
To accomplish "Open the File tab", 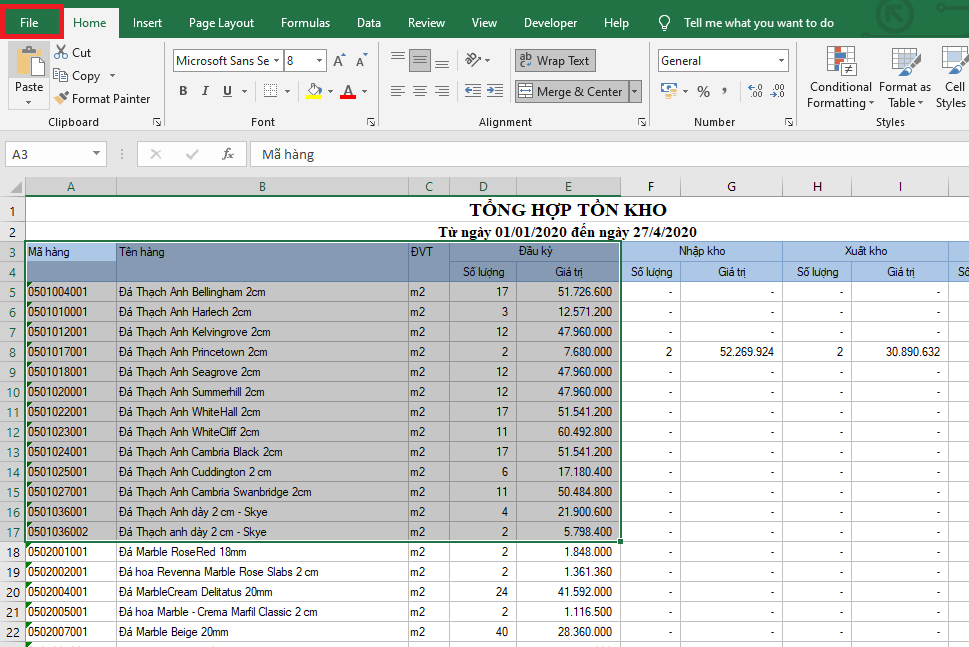I will click(30, 22).
